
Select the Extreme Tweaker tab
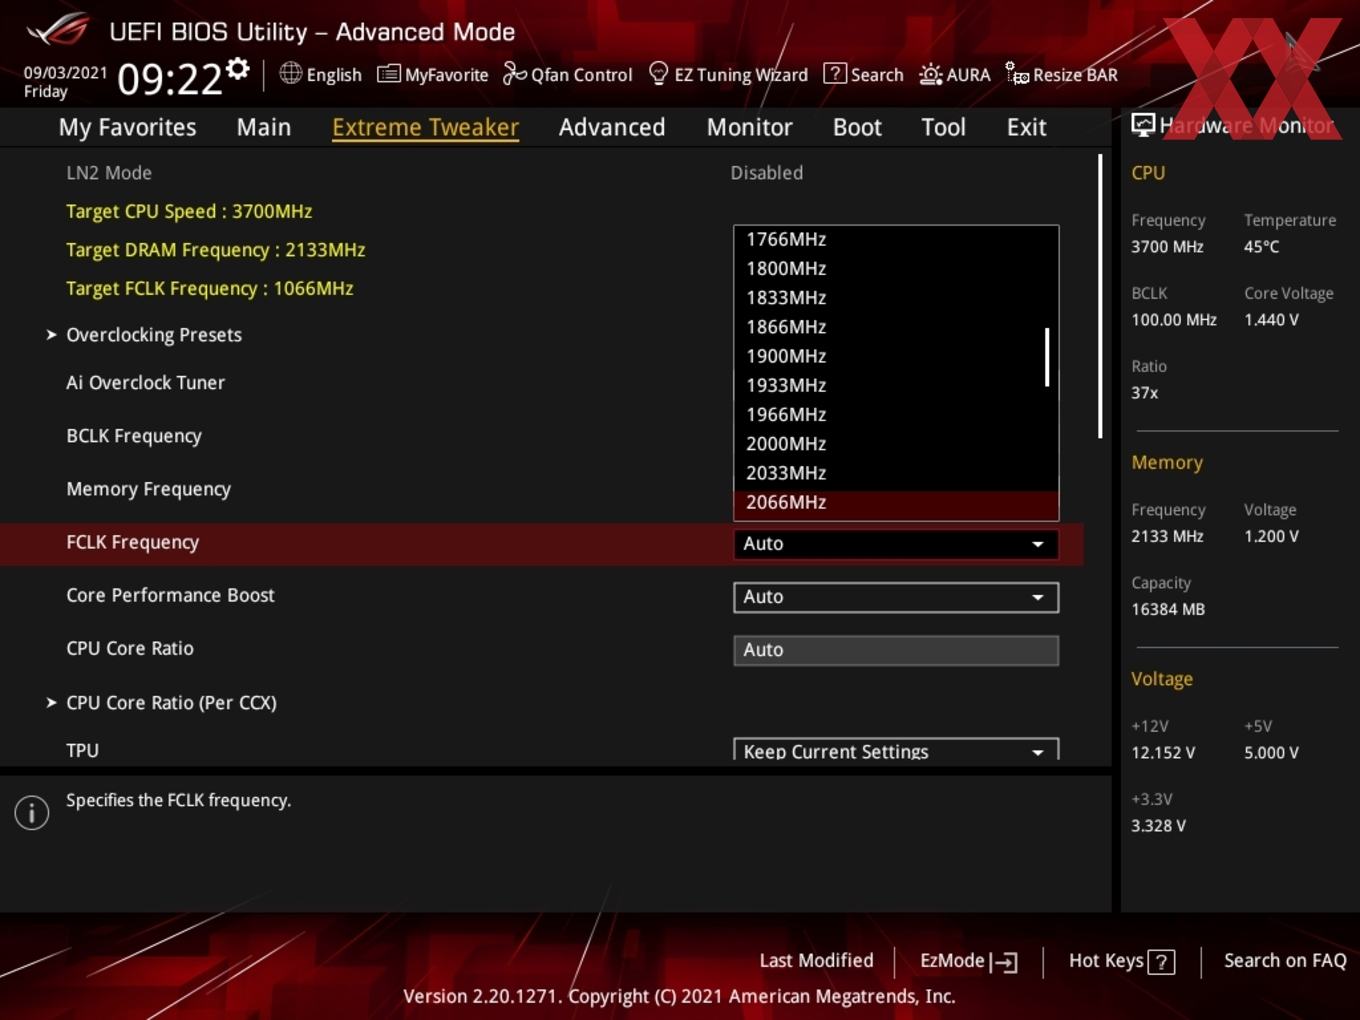coord(425,127)
